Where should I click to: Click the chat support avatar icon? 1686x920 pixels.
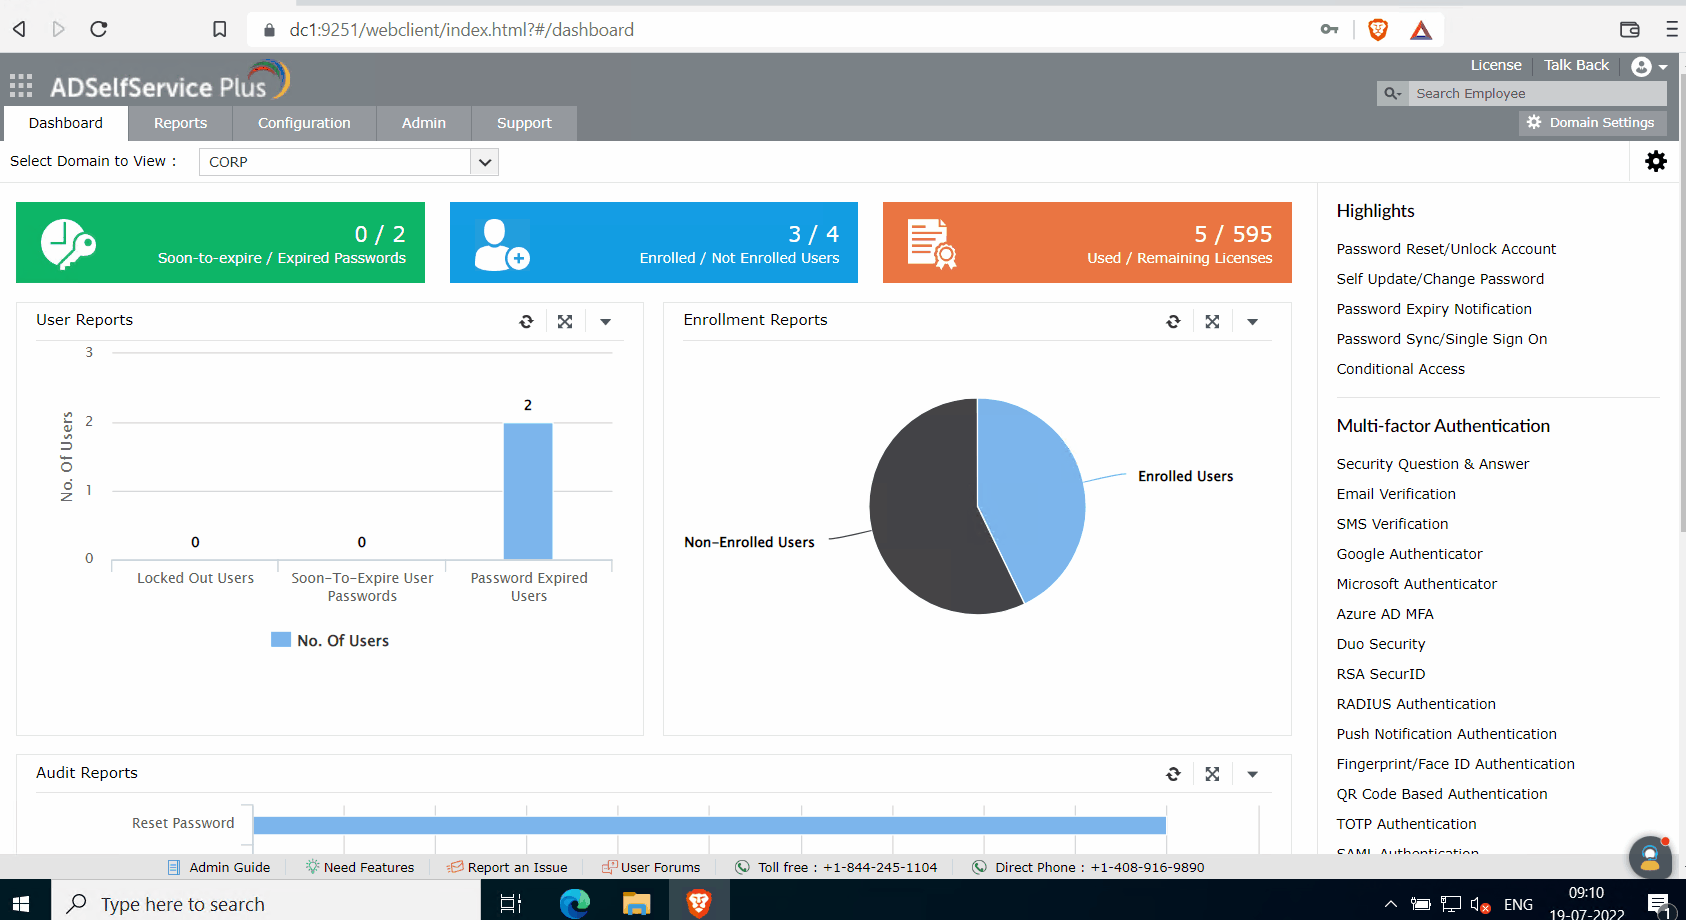pyautogui.click(x=1650, y=857)
